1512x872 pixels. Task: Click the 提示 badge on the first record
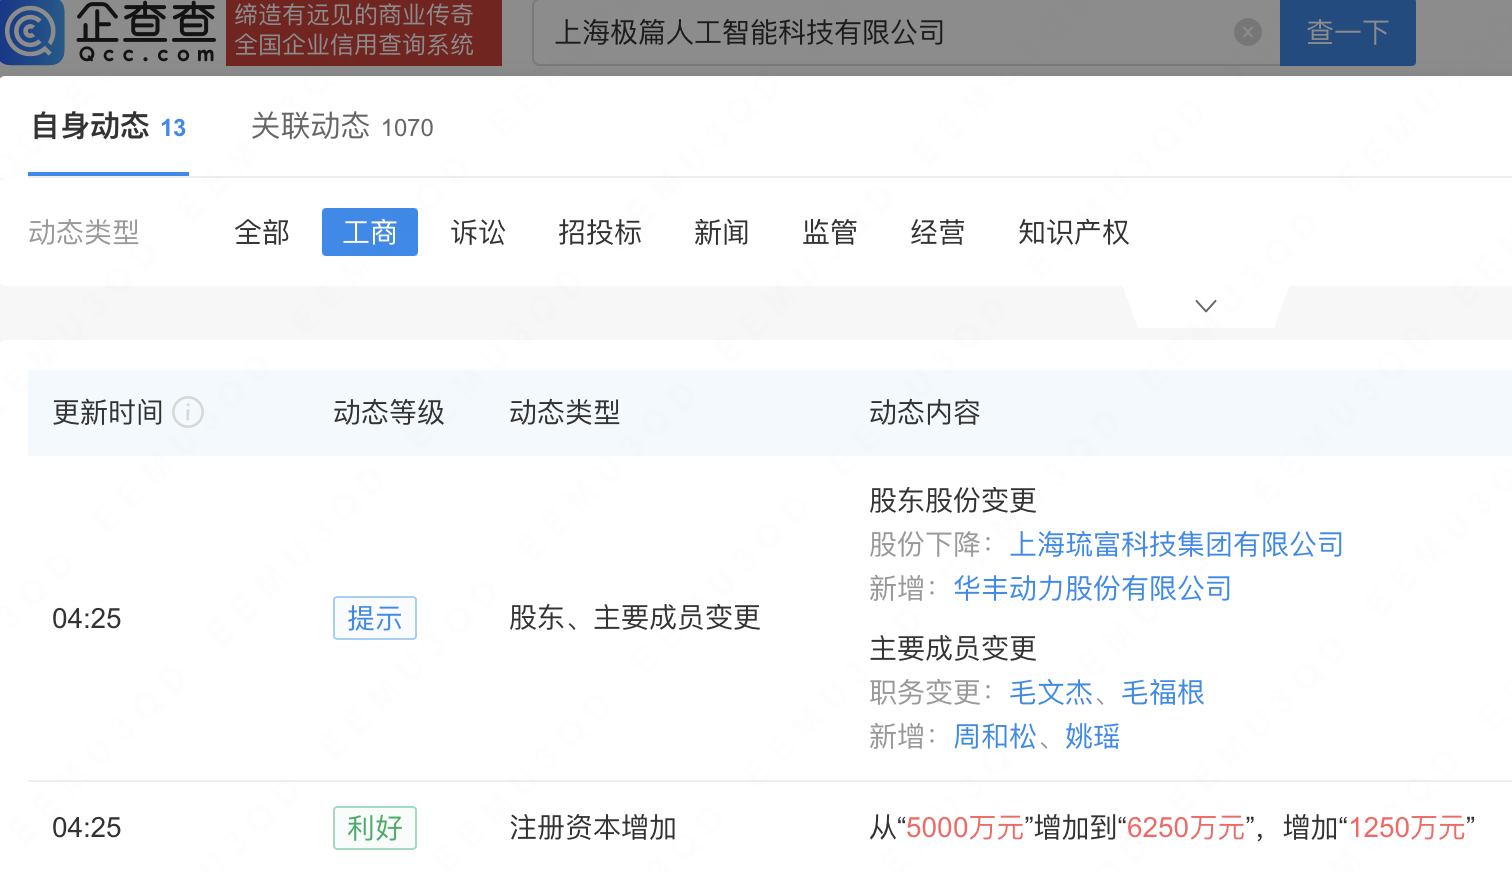click(x=374, y=618)
